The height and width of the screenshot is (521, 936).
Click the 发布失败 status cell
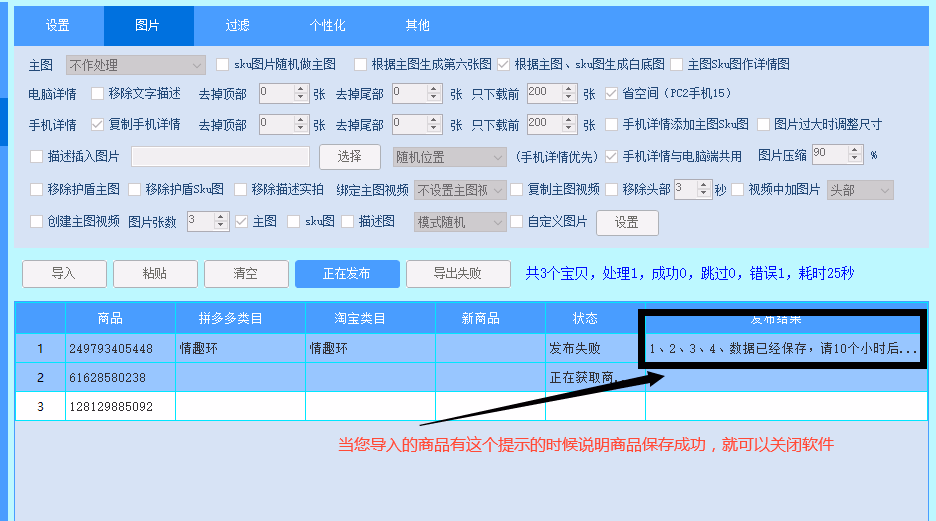coord(595,349)
